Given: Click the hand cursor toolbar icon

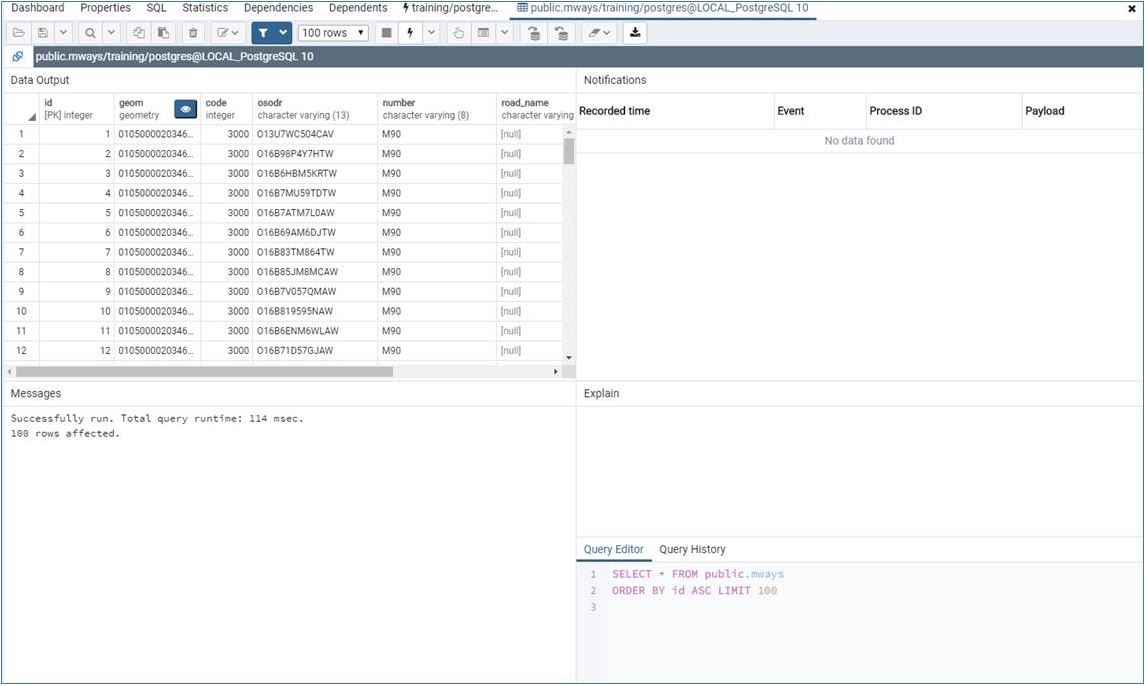Looking at the screenshot, I should click(x=458, y=33).
